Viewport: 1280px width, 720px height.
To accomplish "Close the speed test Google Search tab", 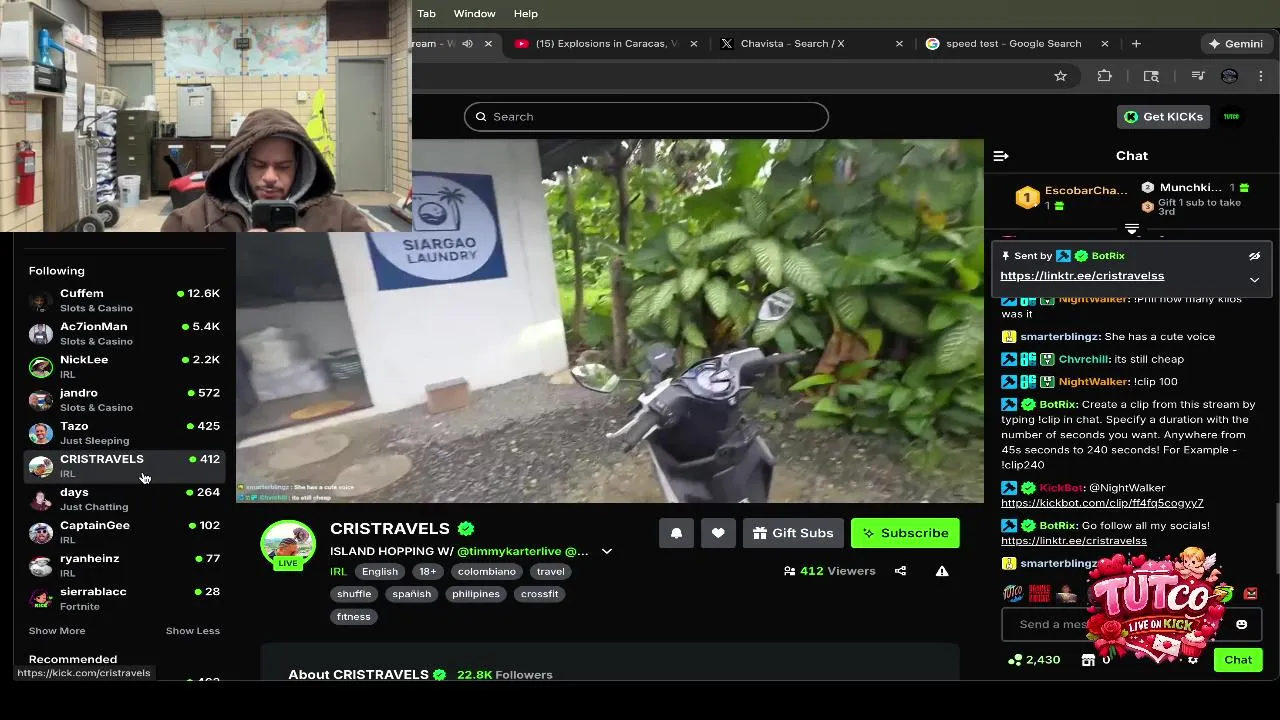I will (x=1104, y=44).
